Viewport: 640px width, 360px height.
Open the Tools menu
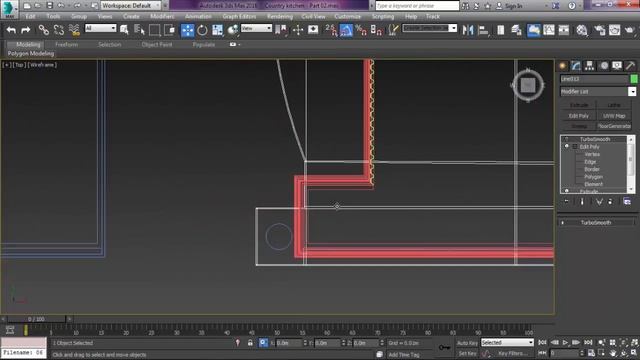tap(53, 16)
